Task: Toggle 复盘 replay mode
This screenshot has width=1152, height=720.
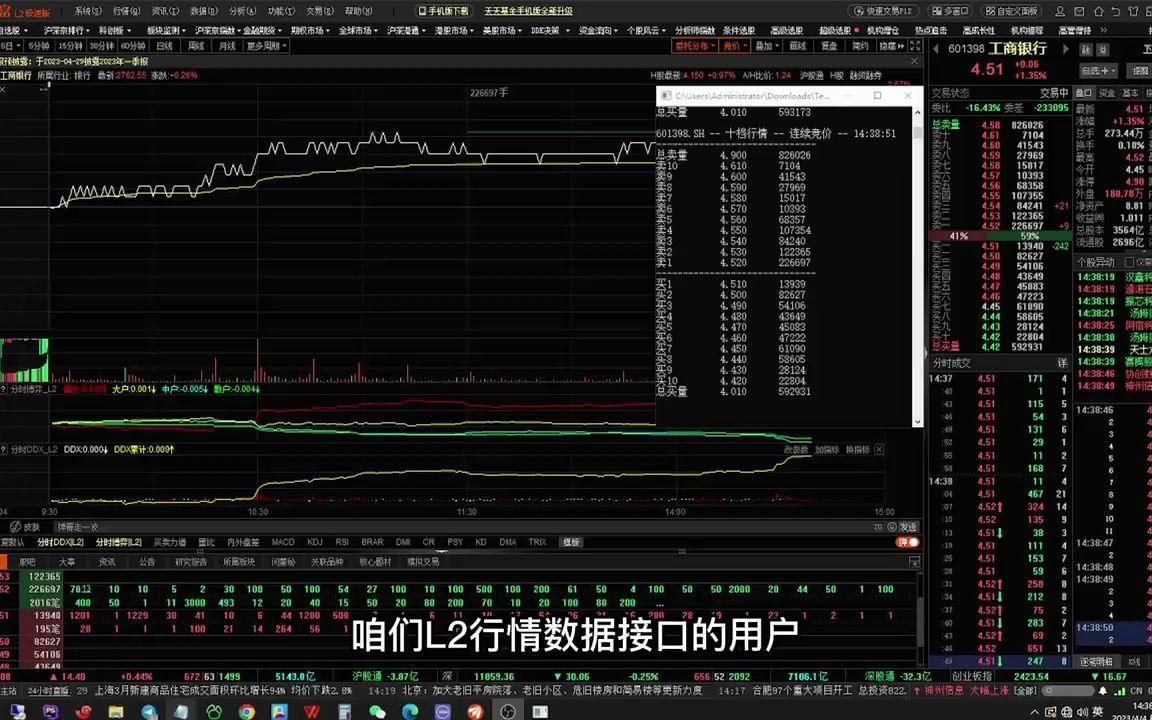Action: click(830, 44)
